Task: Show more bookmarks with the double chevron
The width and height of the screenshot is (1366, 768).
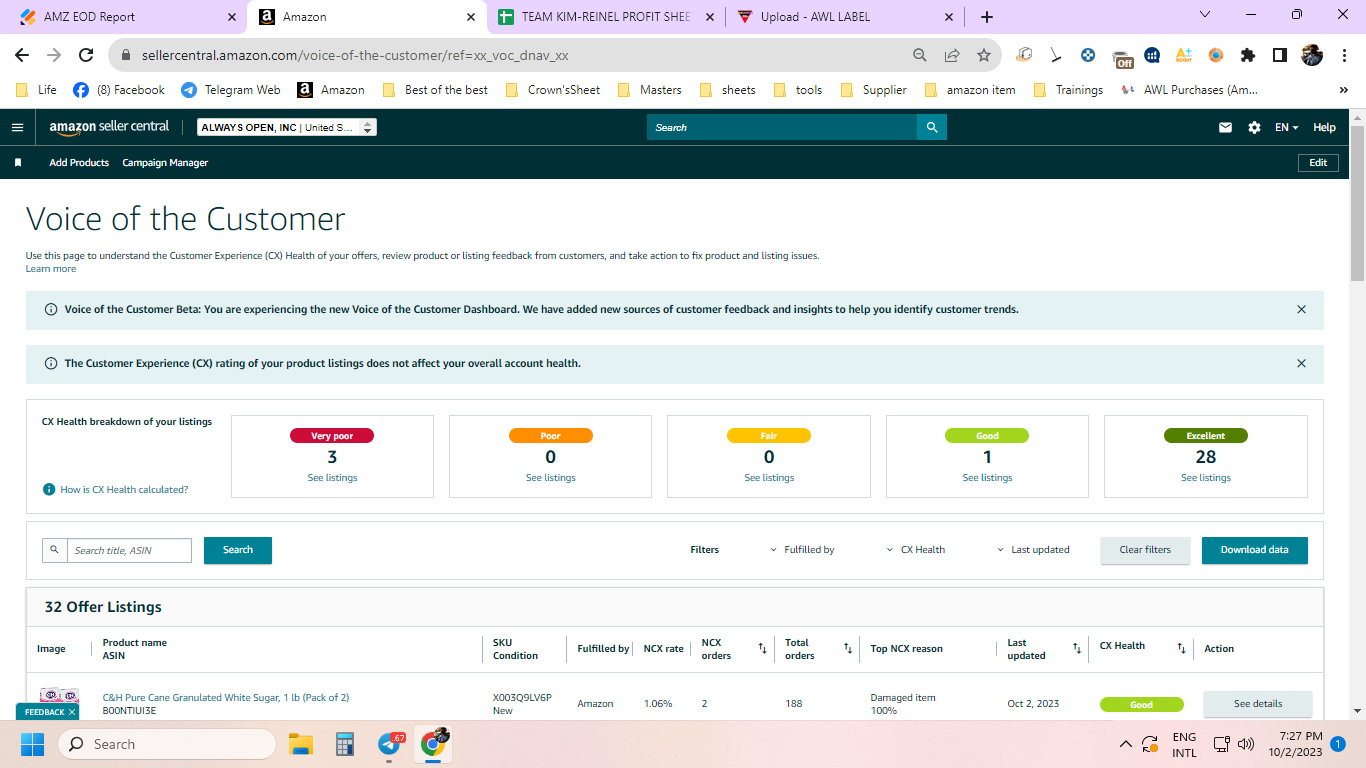Action: tap(1343, 90)
